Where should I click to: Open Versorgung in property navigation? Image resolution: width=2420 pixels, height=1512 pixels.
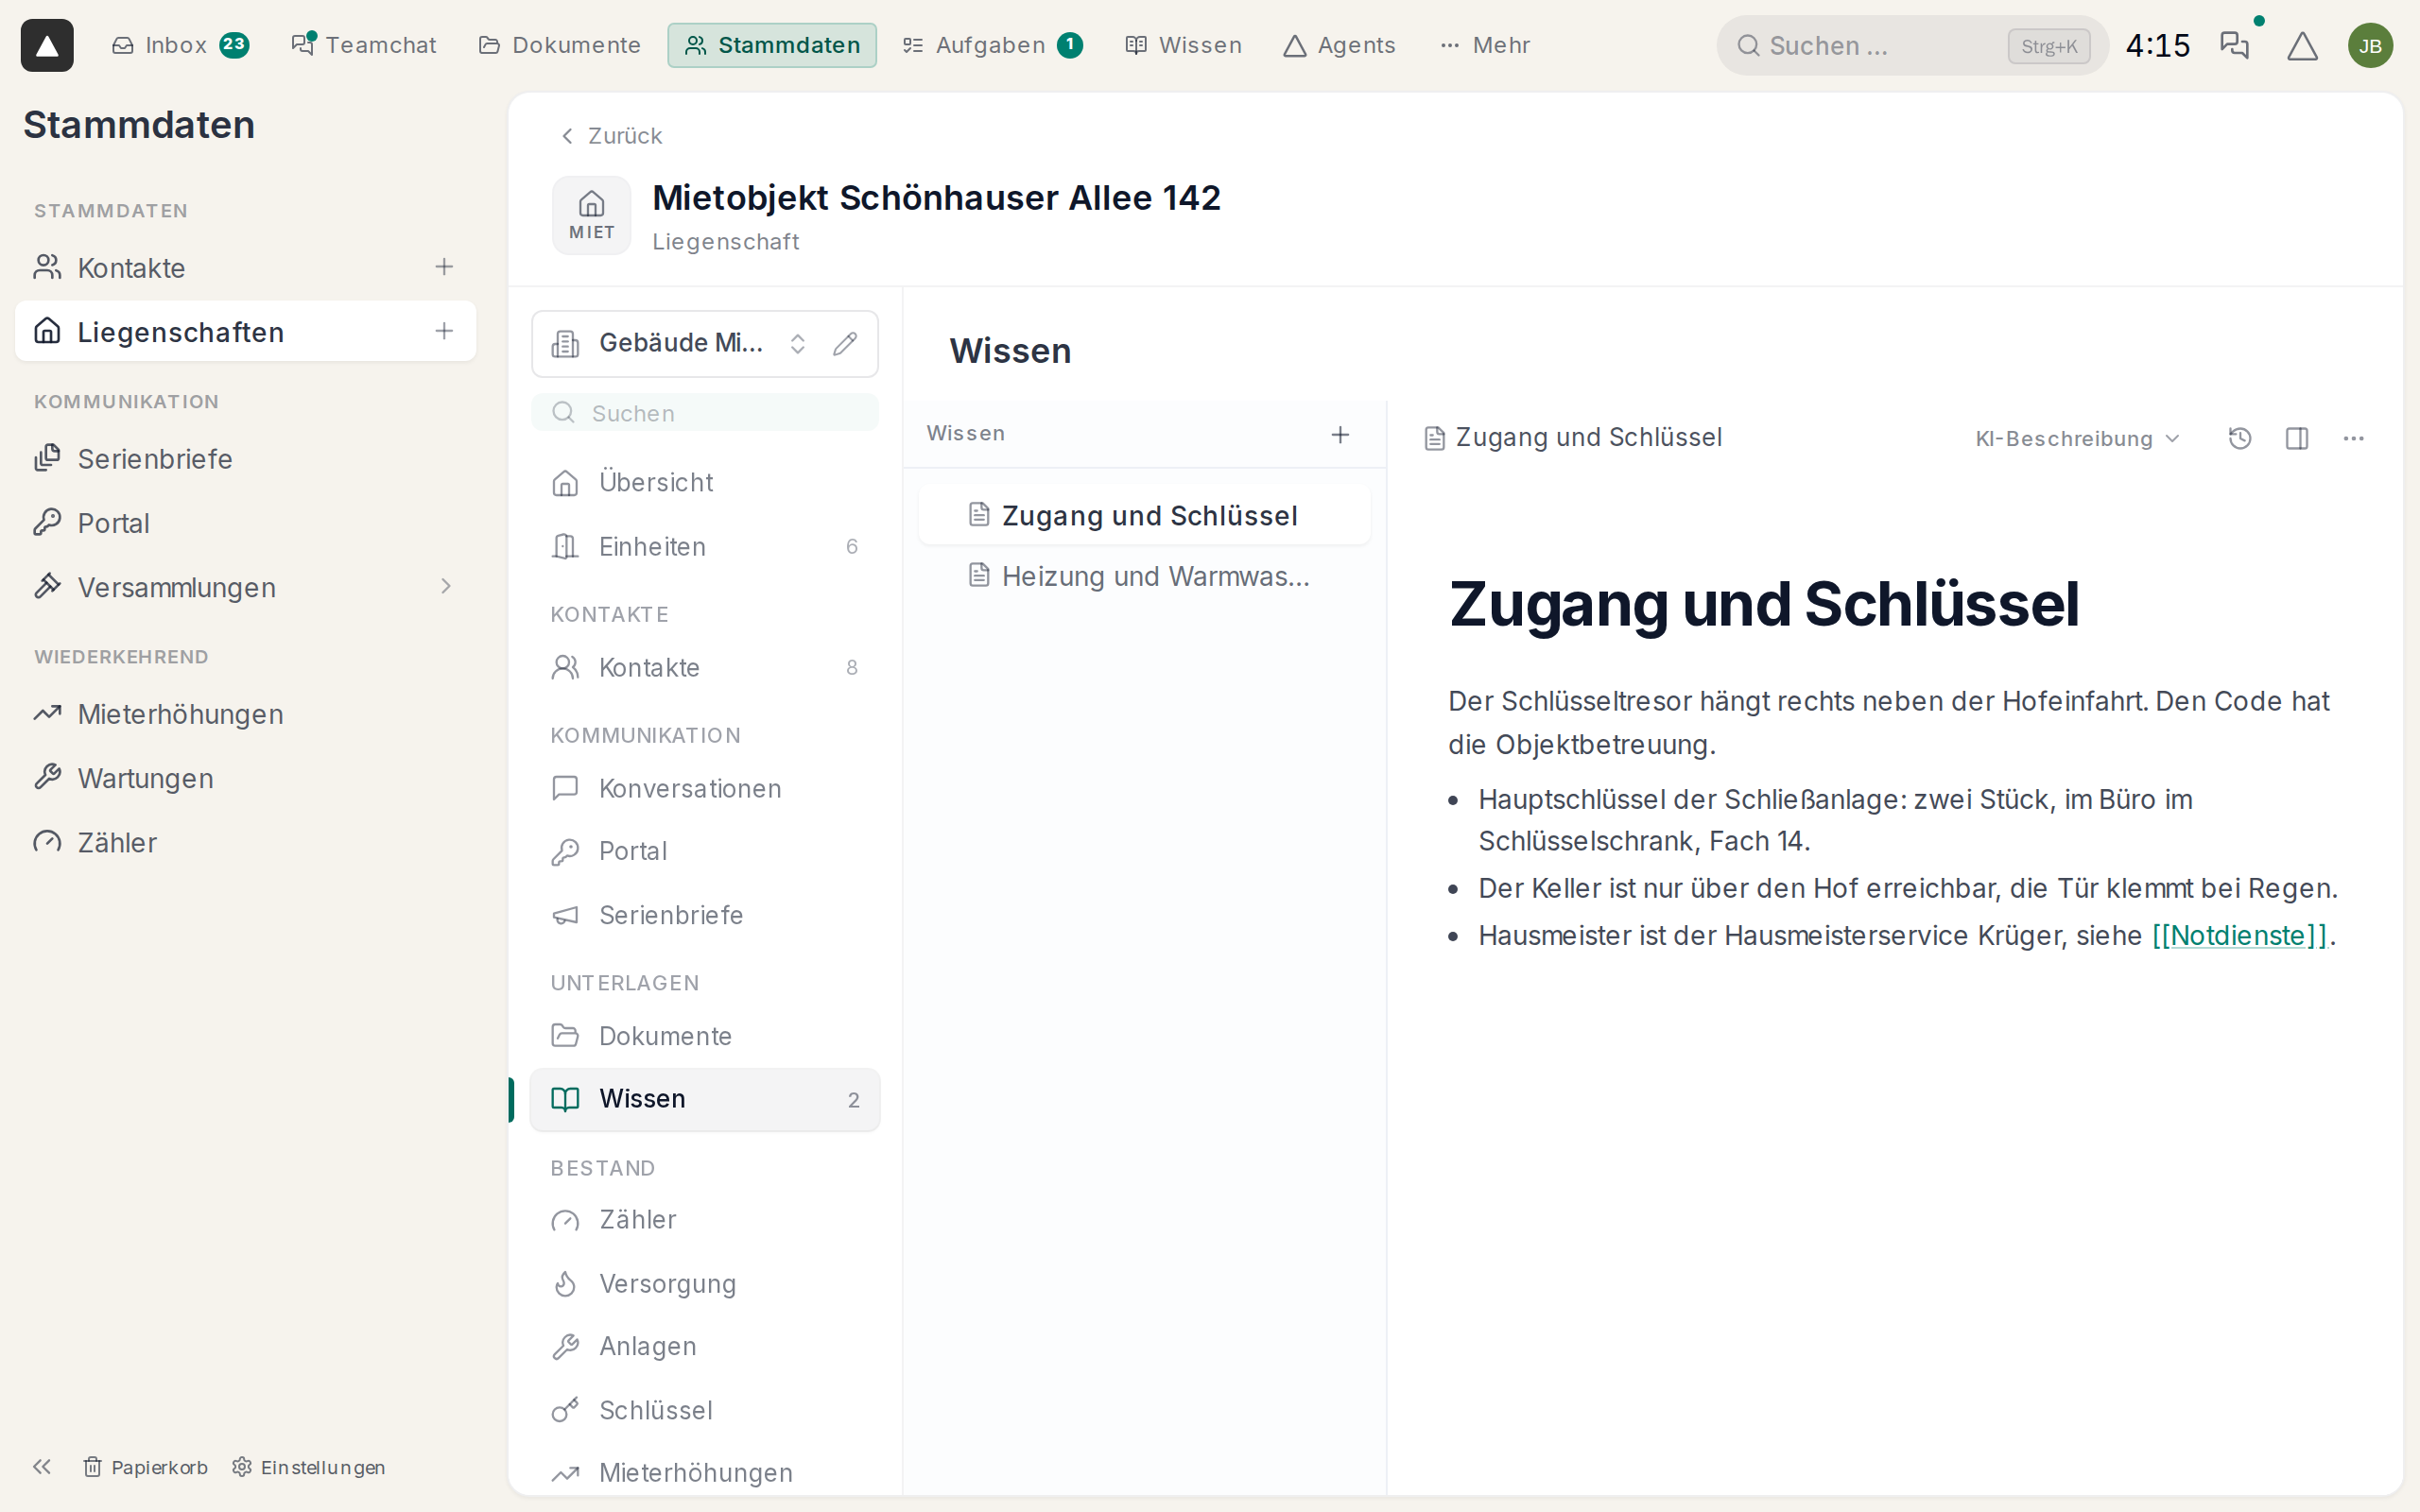click(705, 1284)
